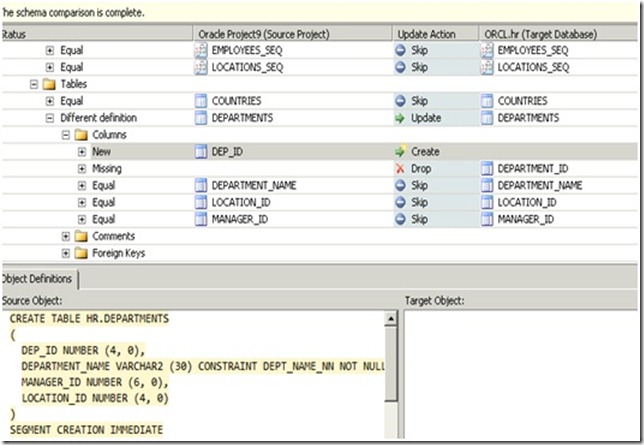Open the Object Definitions tab
This screenshot has width=644, height=445.
pyautogui.click(x=38, y=279)
